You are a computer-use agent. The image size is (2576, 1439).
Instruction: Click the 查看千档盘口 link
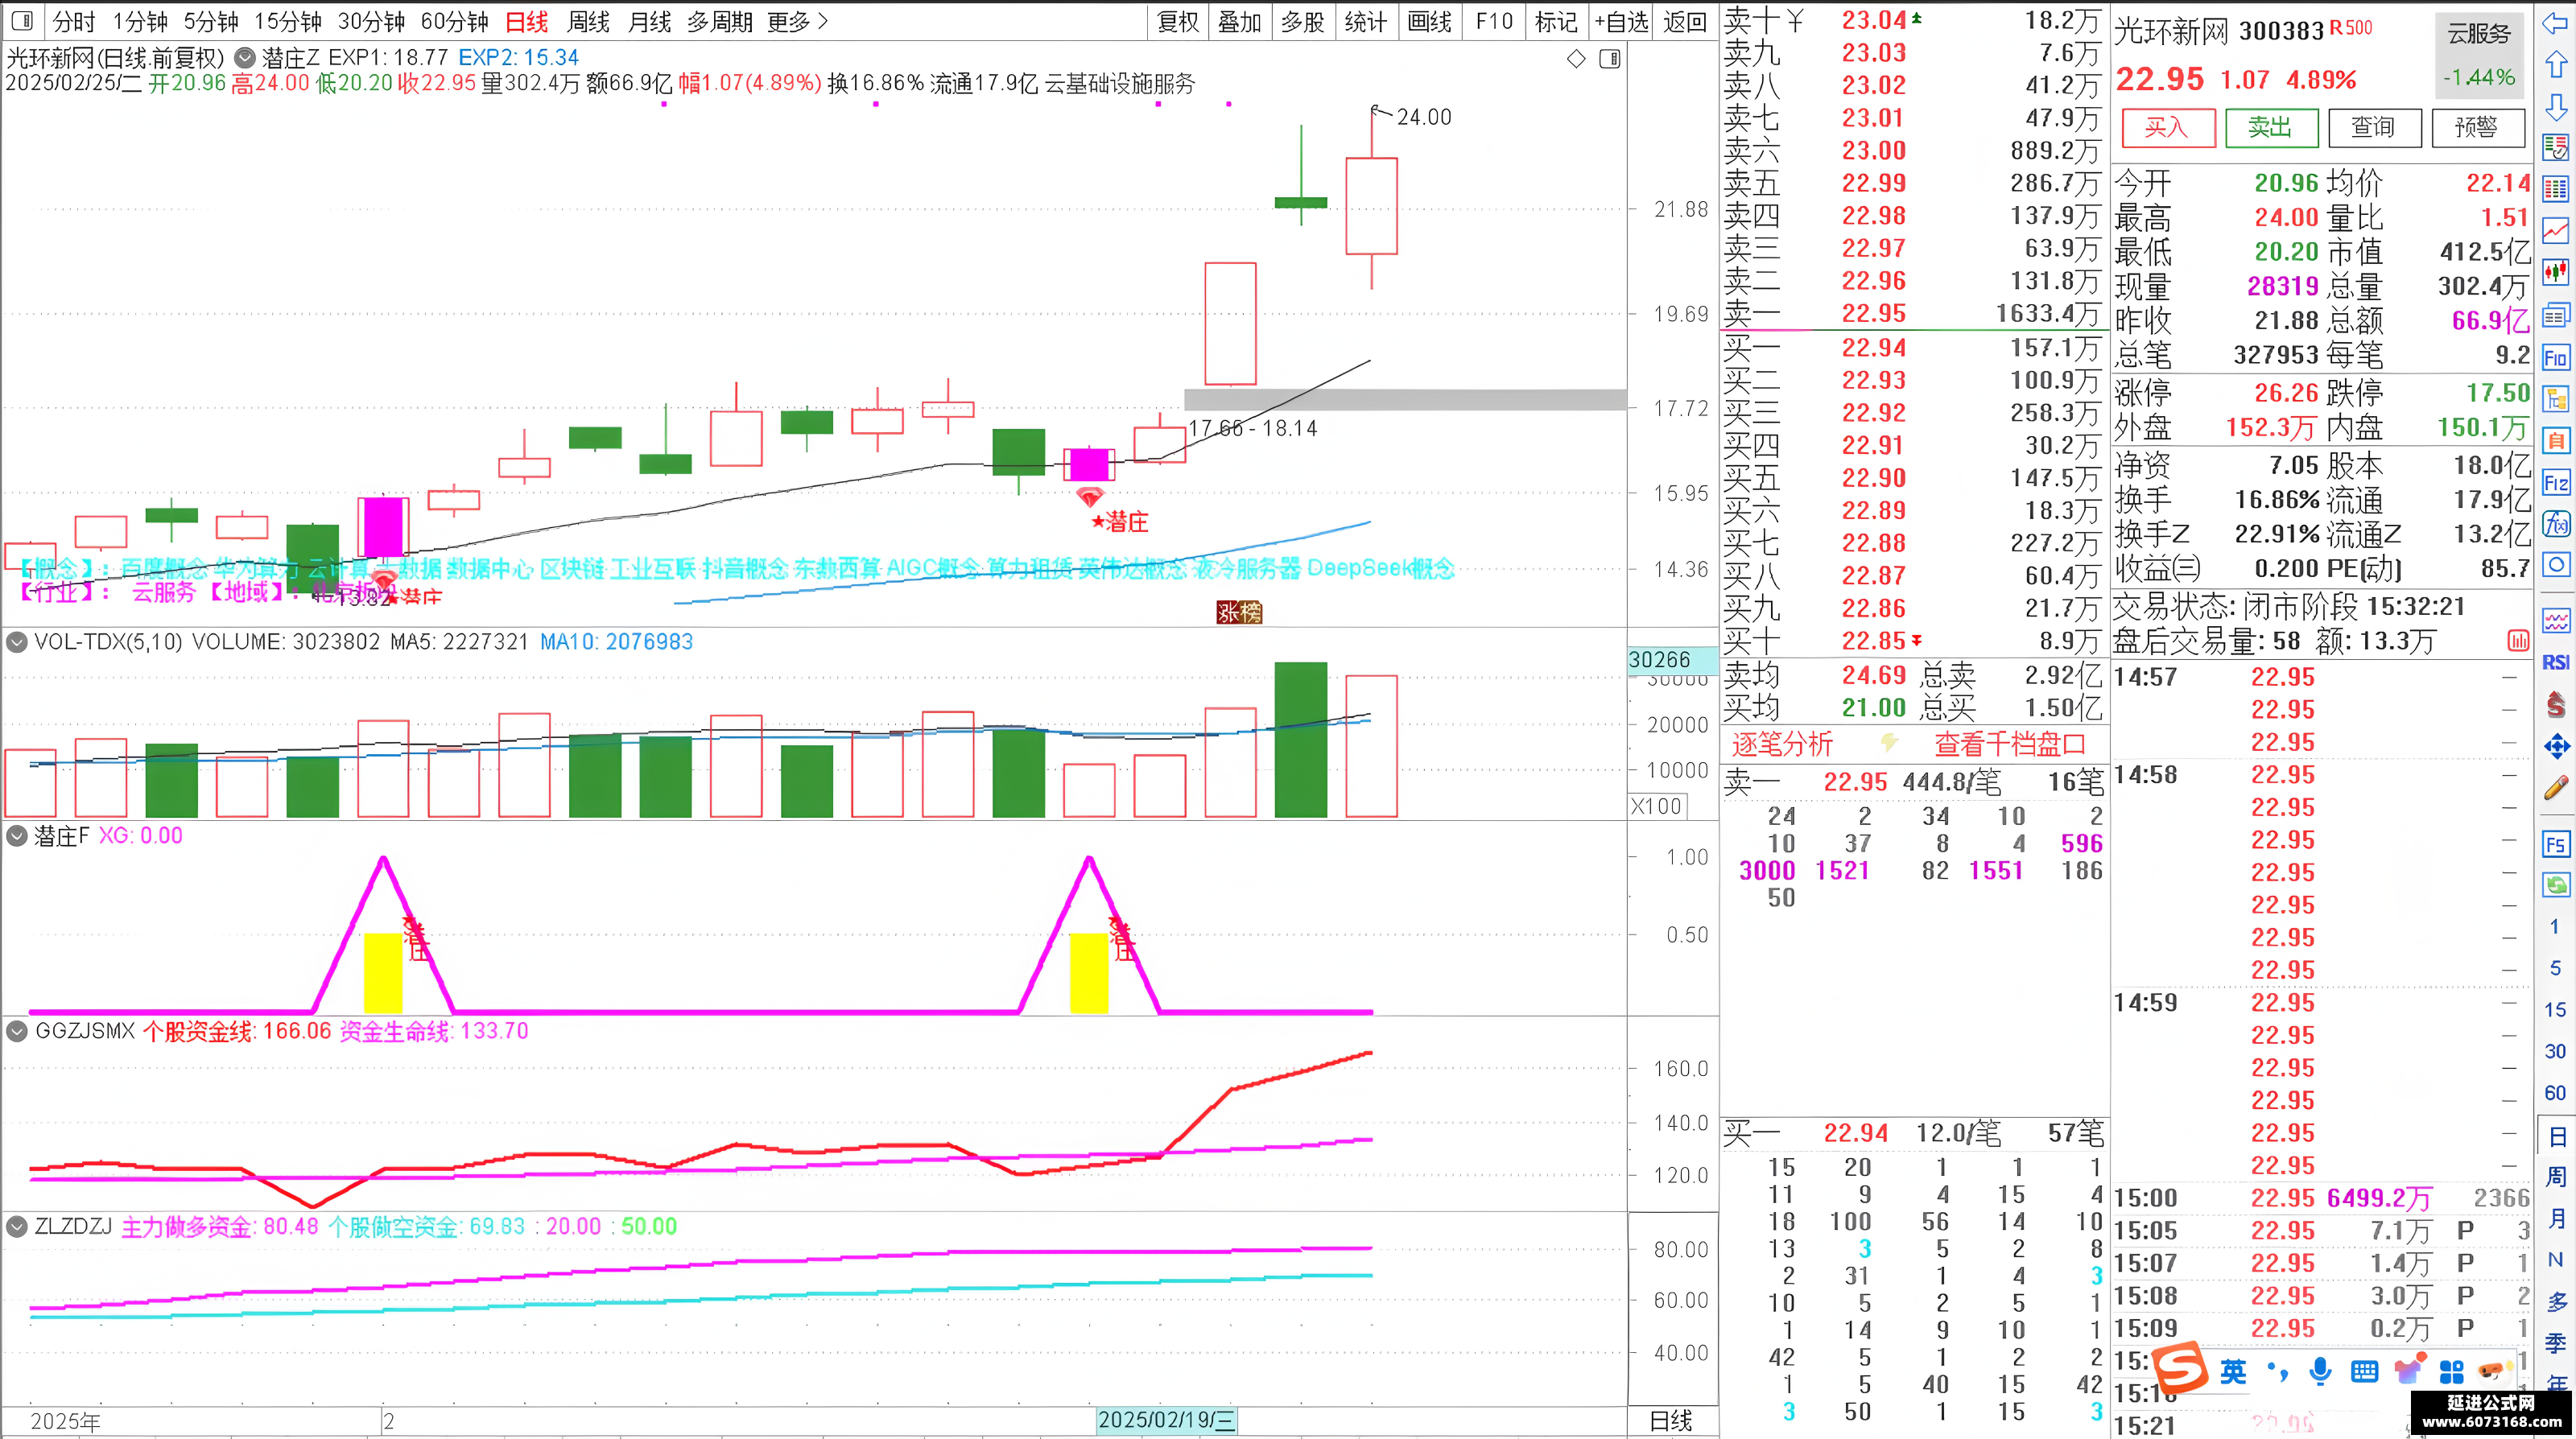click(x=2010, y=744)
